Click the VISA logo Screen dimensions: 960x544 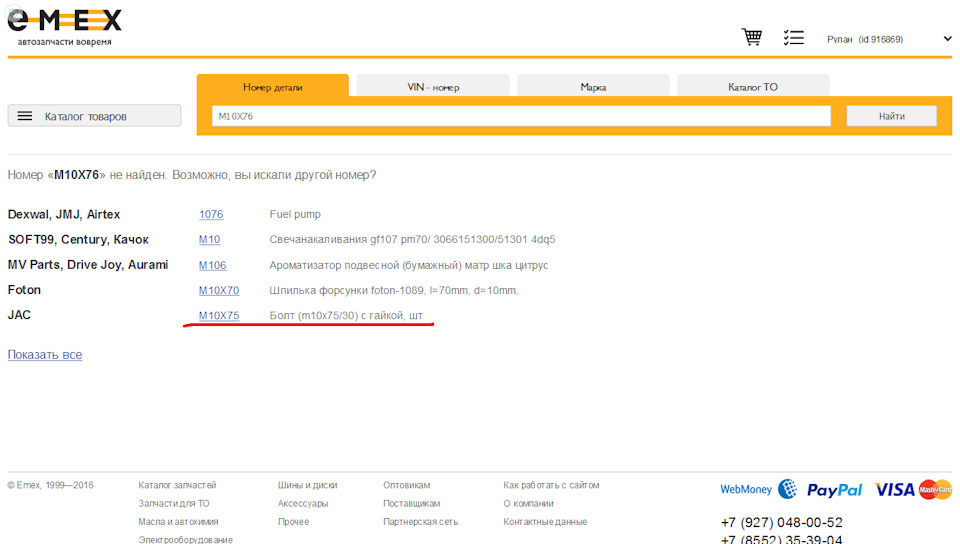(894, 489)
